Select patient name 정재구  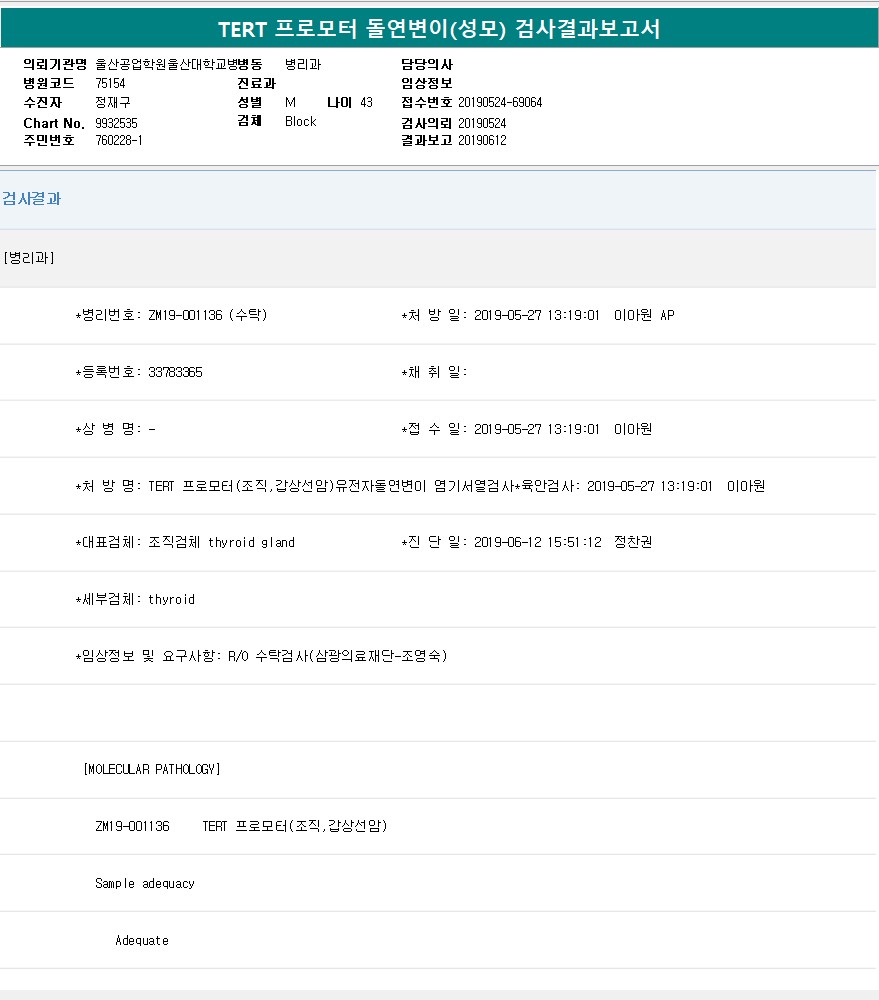coord(113,102)
